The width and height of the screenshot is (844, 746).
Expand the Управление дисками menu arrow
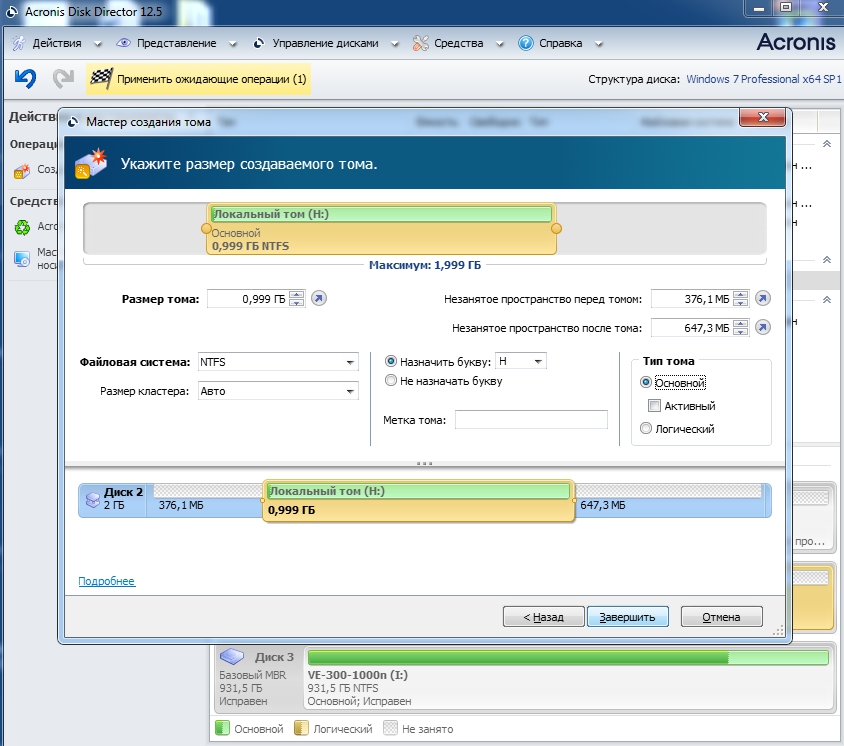395,44
